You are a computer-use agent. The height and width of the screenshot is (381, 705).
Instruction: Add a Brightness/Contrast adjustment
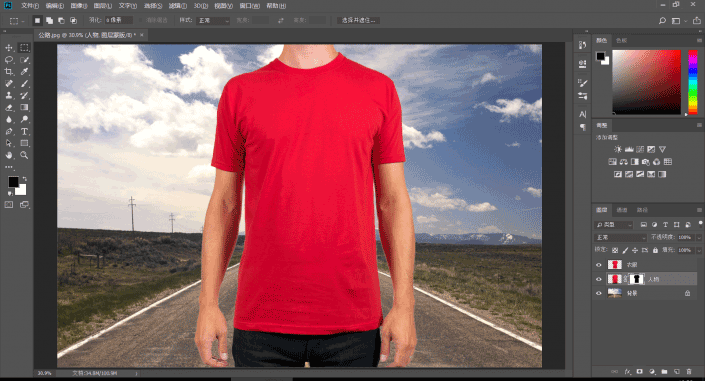[618, 149]
